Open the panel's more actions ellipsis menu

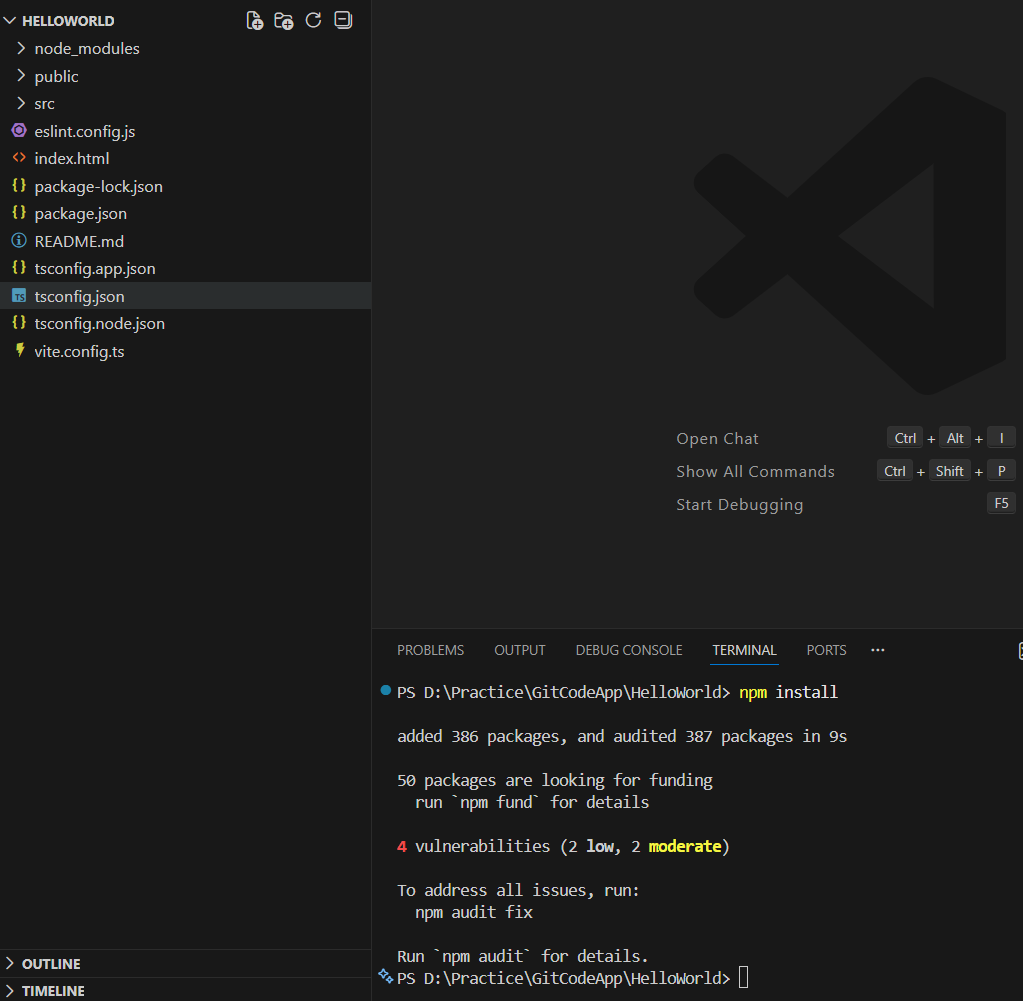point(877,650)
